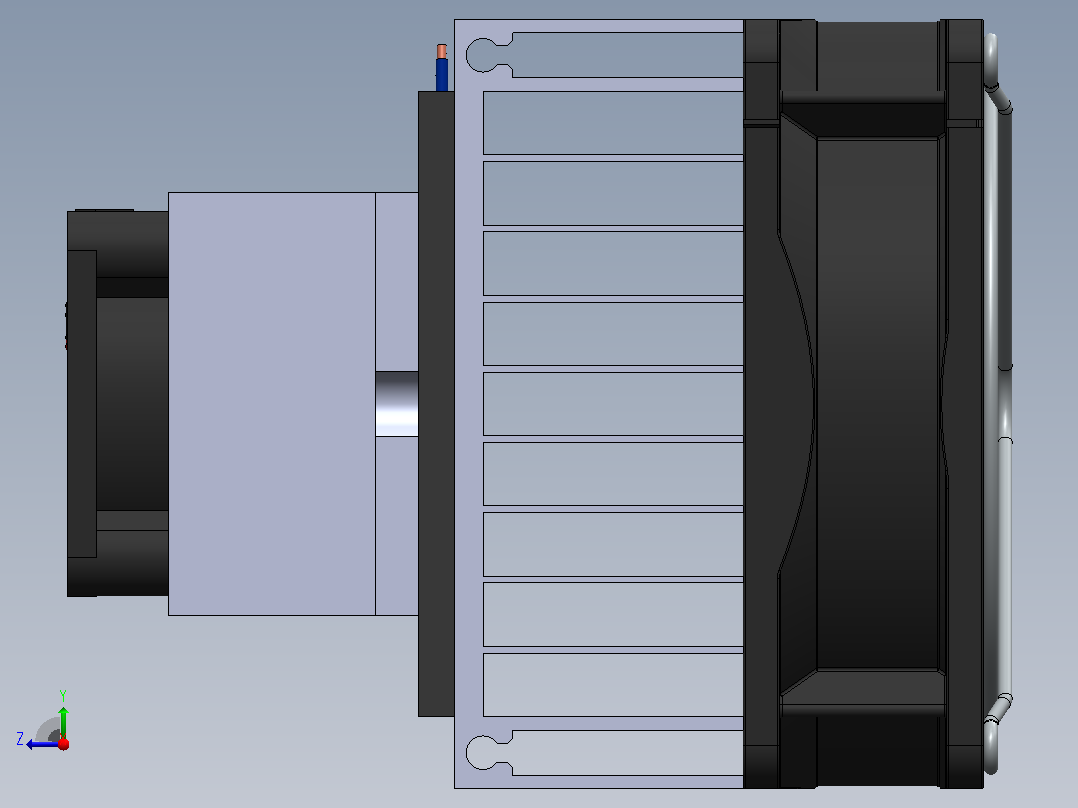Select the chrome wire fan guard

pos(998,404)
